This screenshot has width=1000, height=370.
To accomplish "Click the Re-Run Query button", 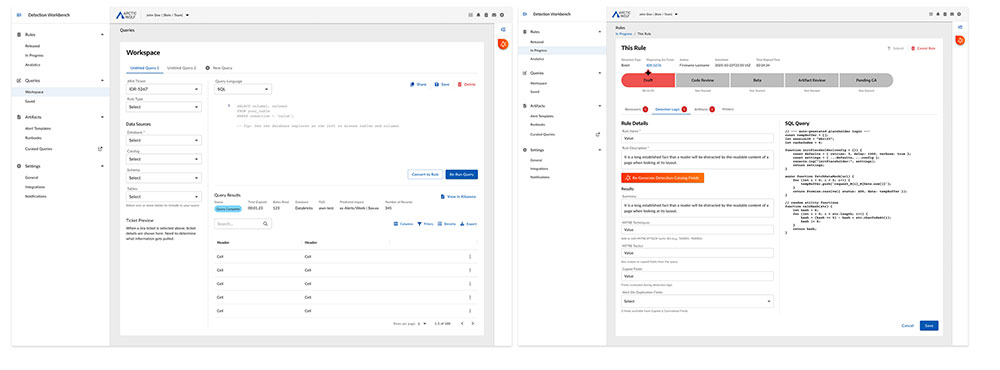I will [462, 174].
